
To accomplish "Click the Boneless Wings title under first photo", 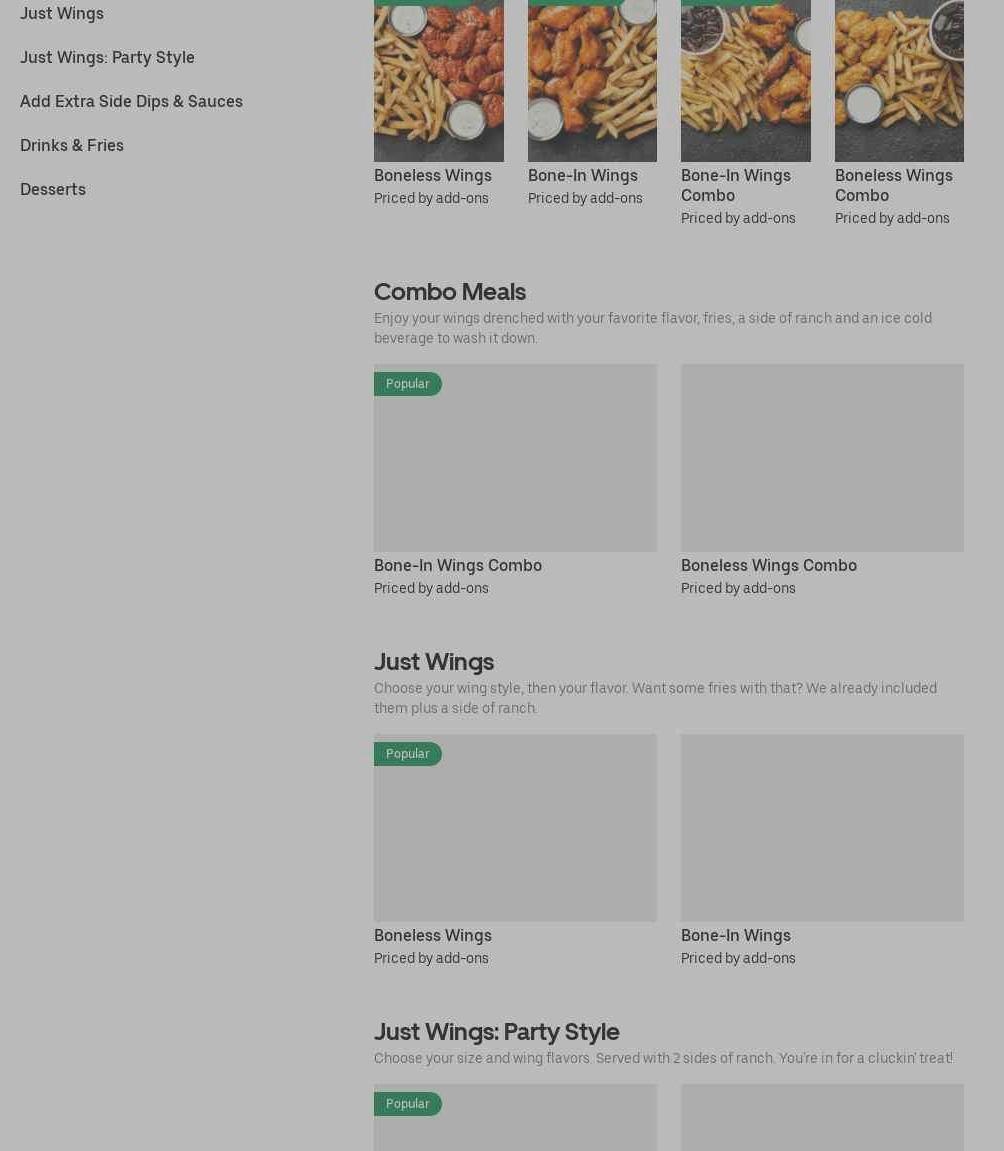I will tap(433, 175).
